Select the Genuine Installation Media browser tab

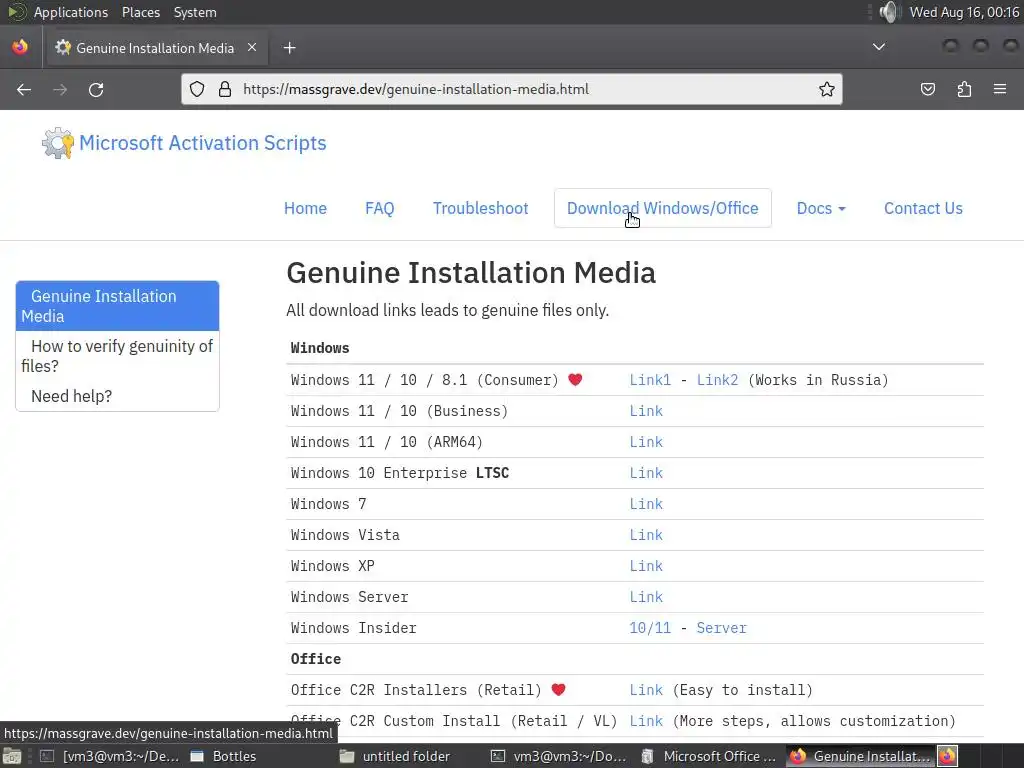click(155, 48)
